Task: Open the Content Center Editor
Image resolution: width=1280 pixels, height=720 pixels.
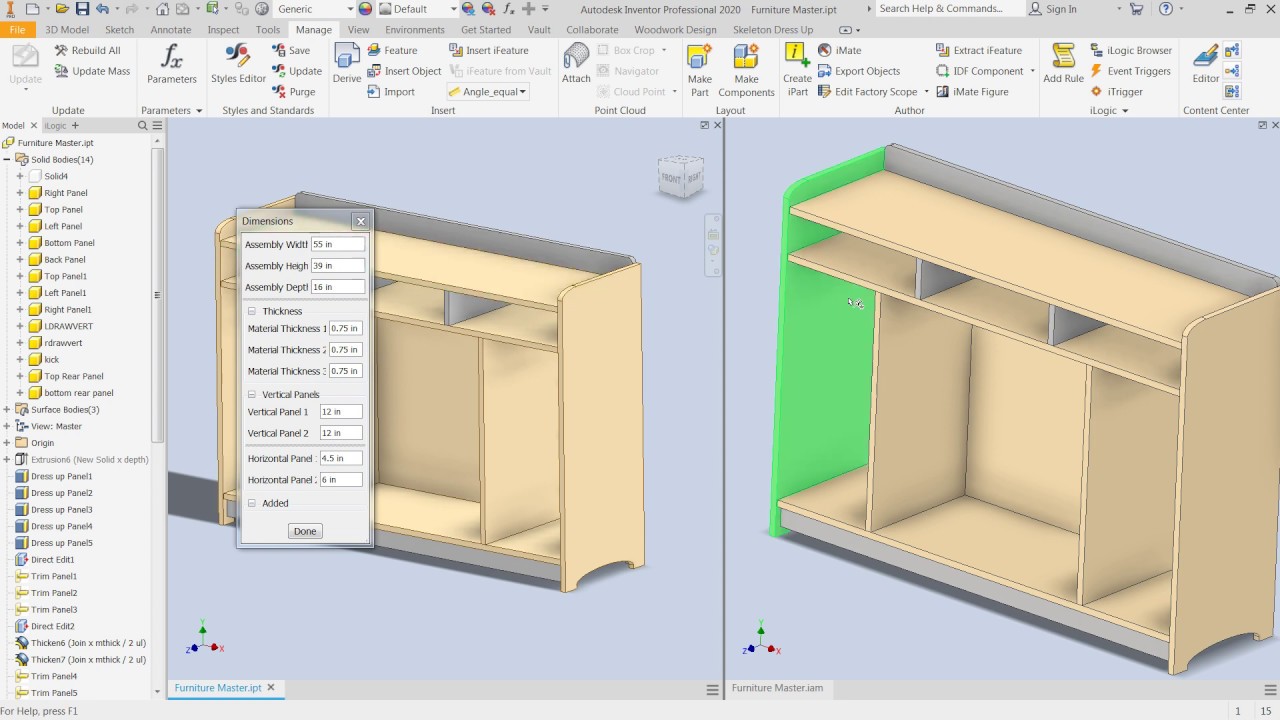Action: point(1204,64)
